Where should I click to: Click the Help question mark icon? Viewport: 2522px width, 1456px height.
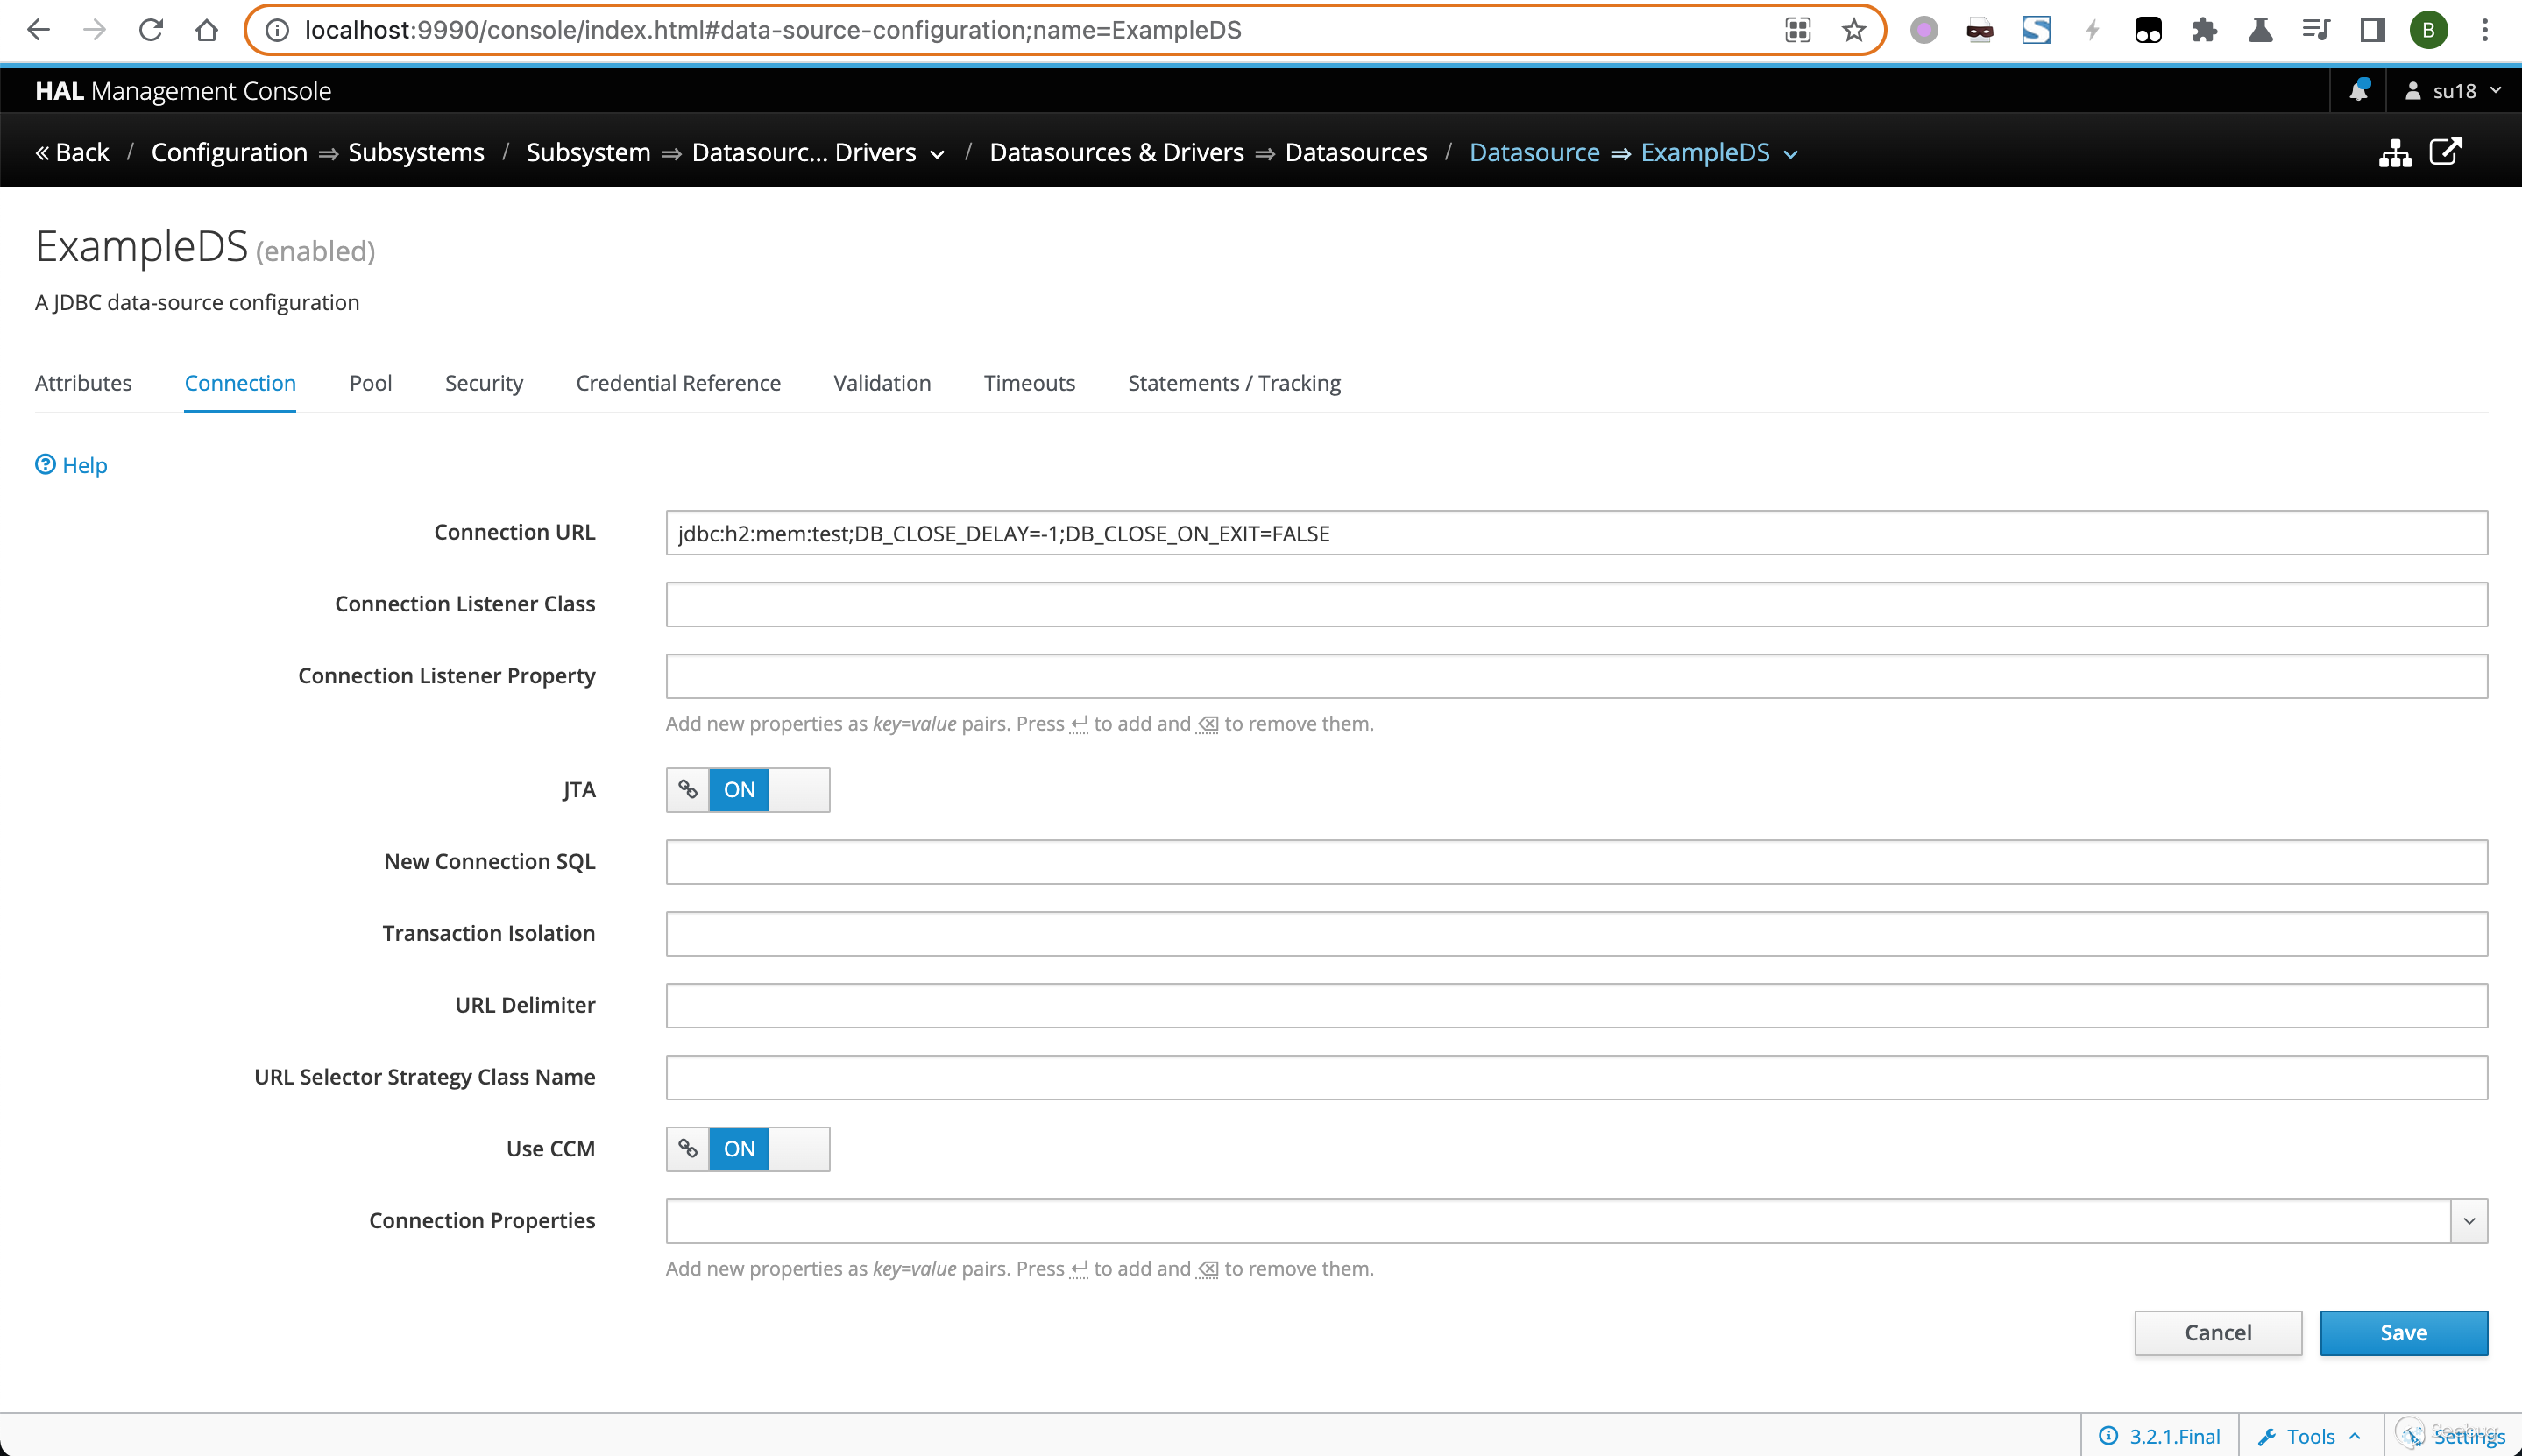[x=46, y=465]
